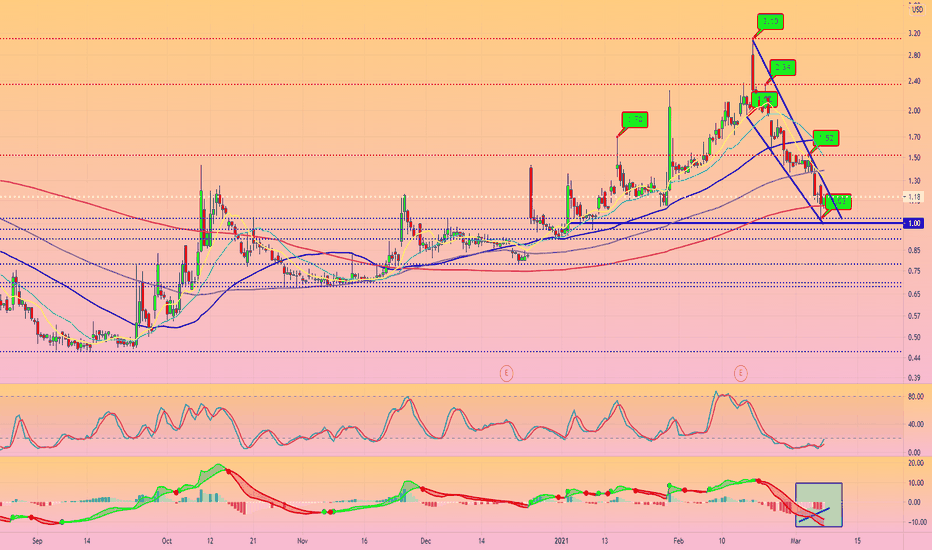
Task: Click the Dec label on the time axis
Action: pos(426,541)
